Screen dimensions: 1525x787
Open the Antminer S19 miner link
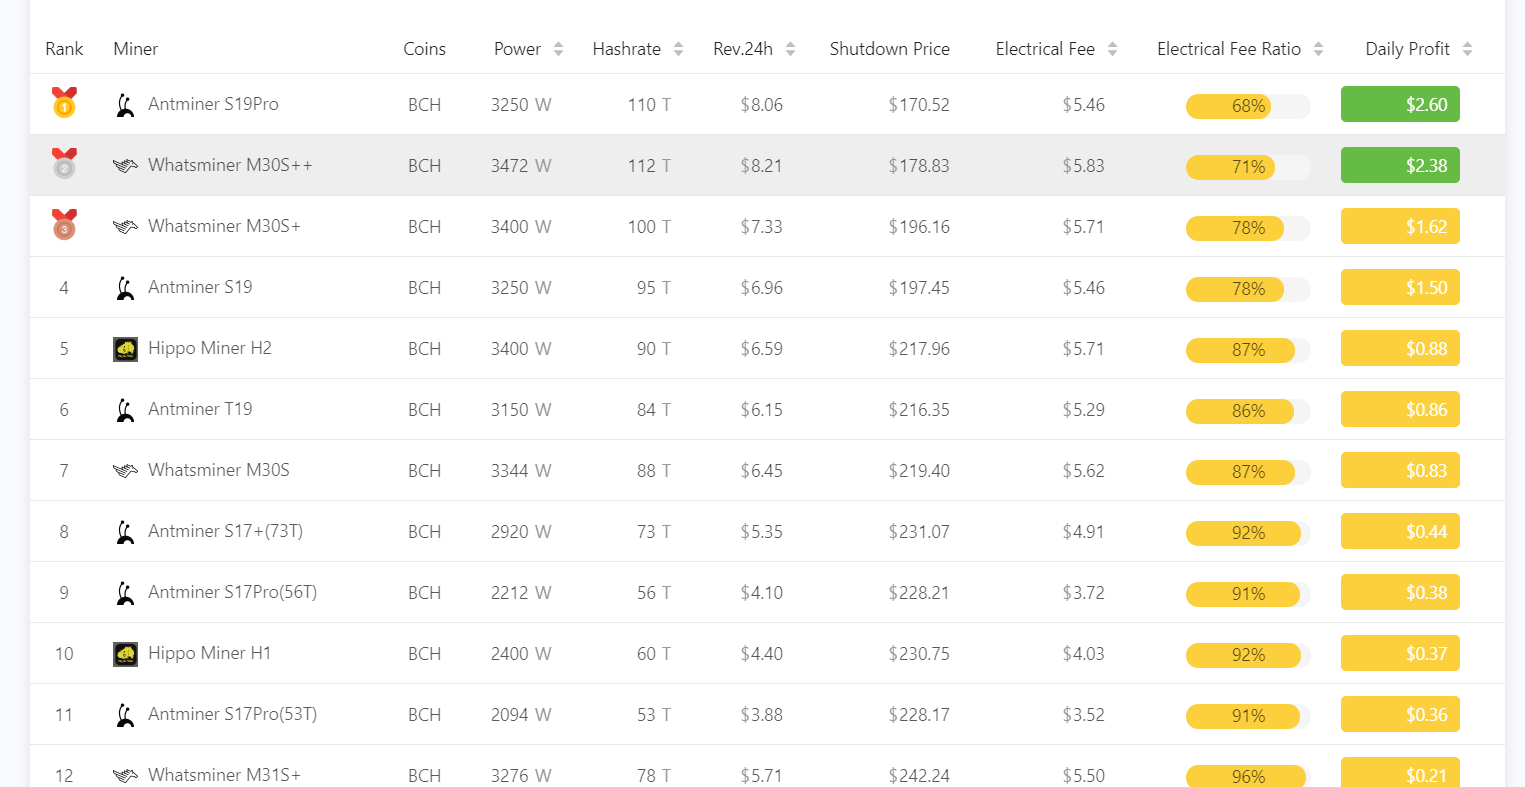[200, 287]
